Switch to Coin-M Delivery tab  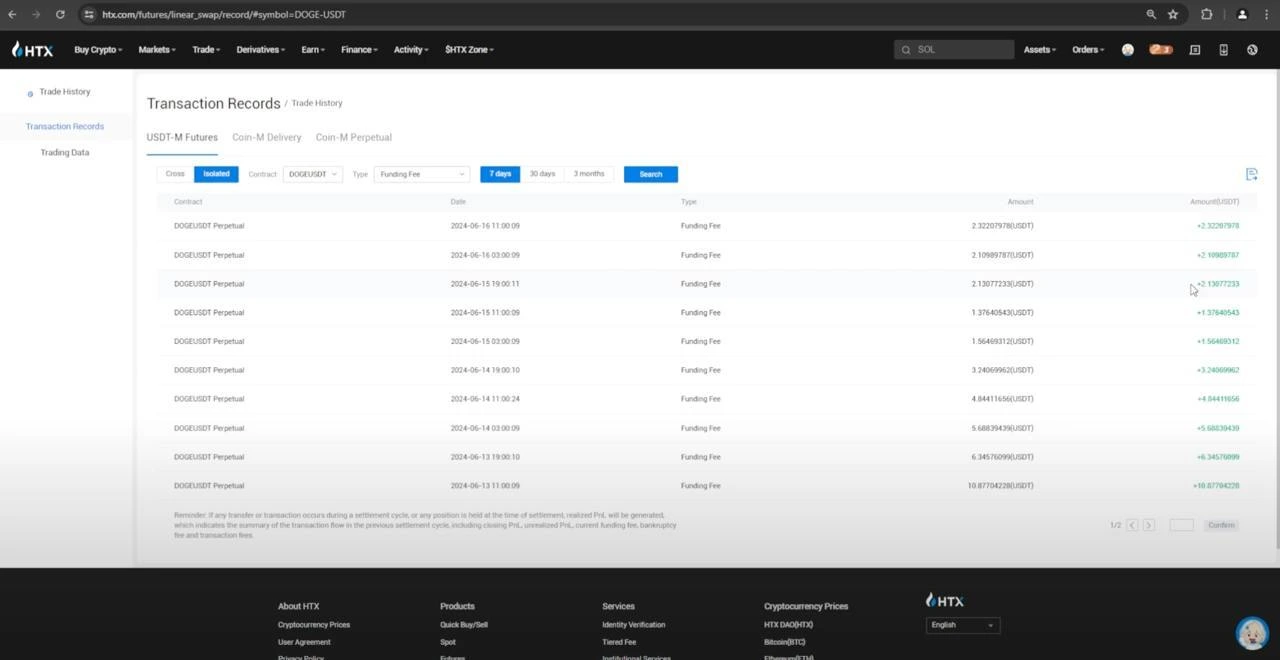[267, 137]
